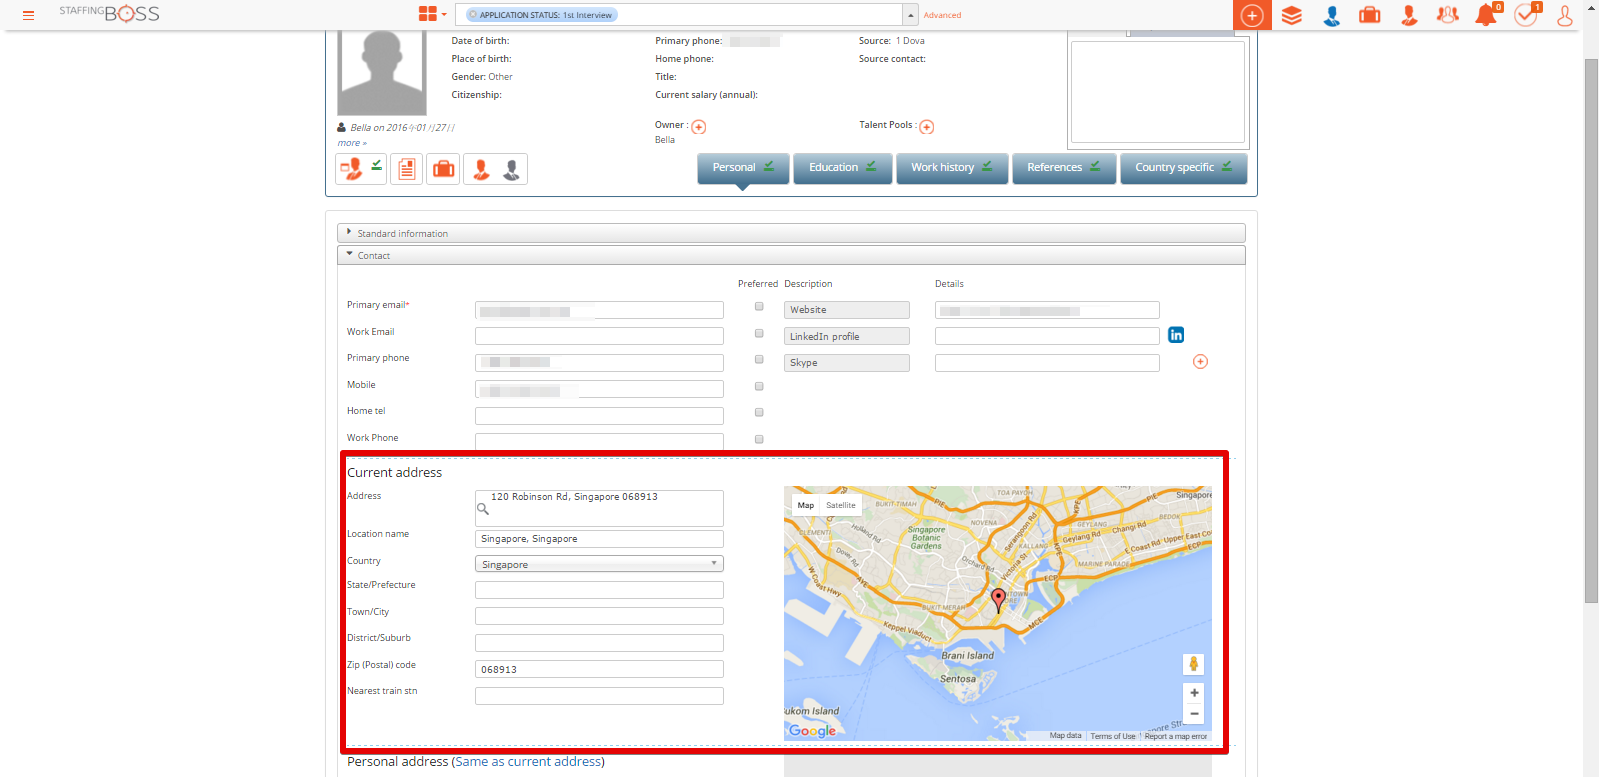Open the resume document icon

407,169
